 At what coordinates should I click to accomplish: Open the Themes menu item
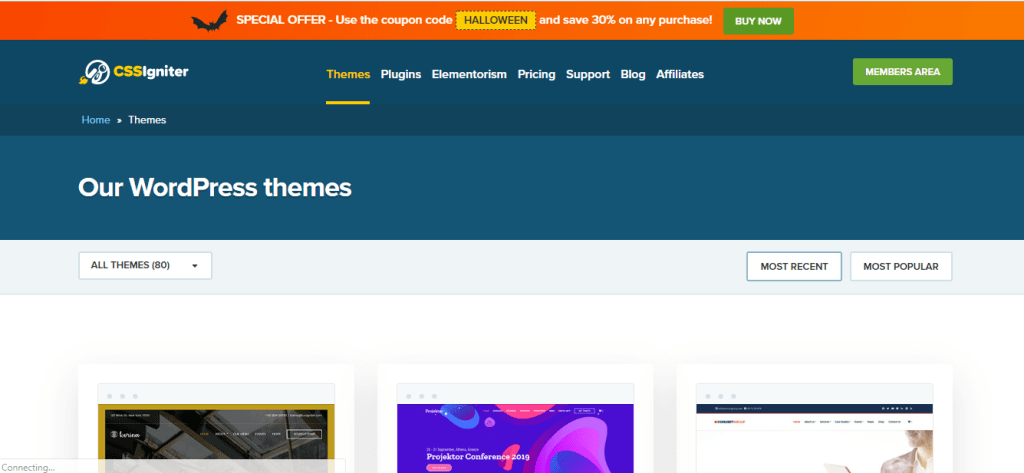(x=348, y=74)
